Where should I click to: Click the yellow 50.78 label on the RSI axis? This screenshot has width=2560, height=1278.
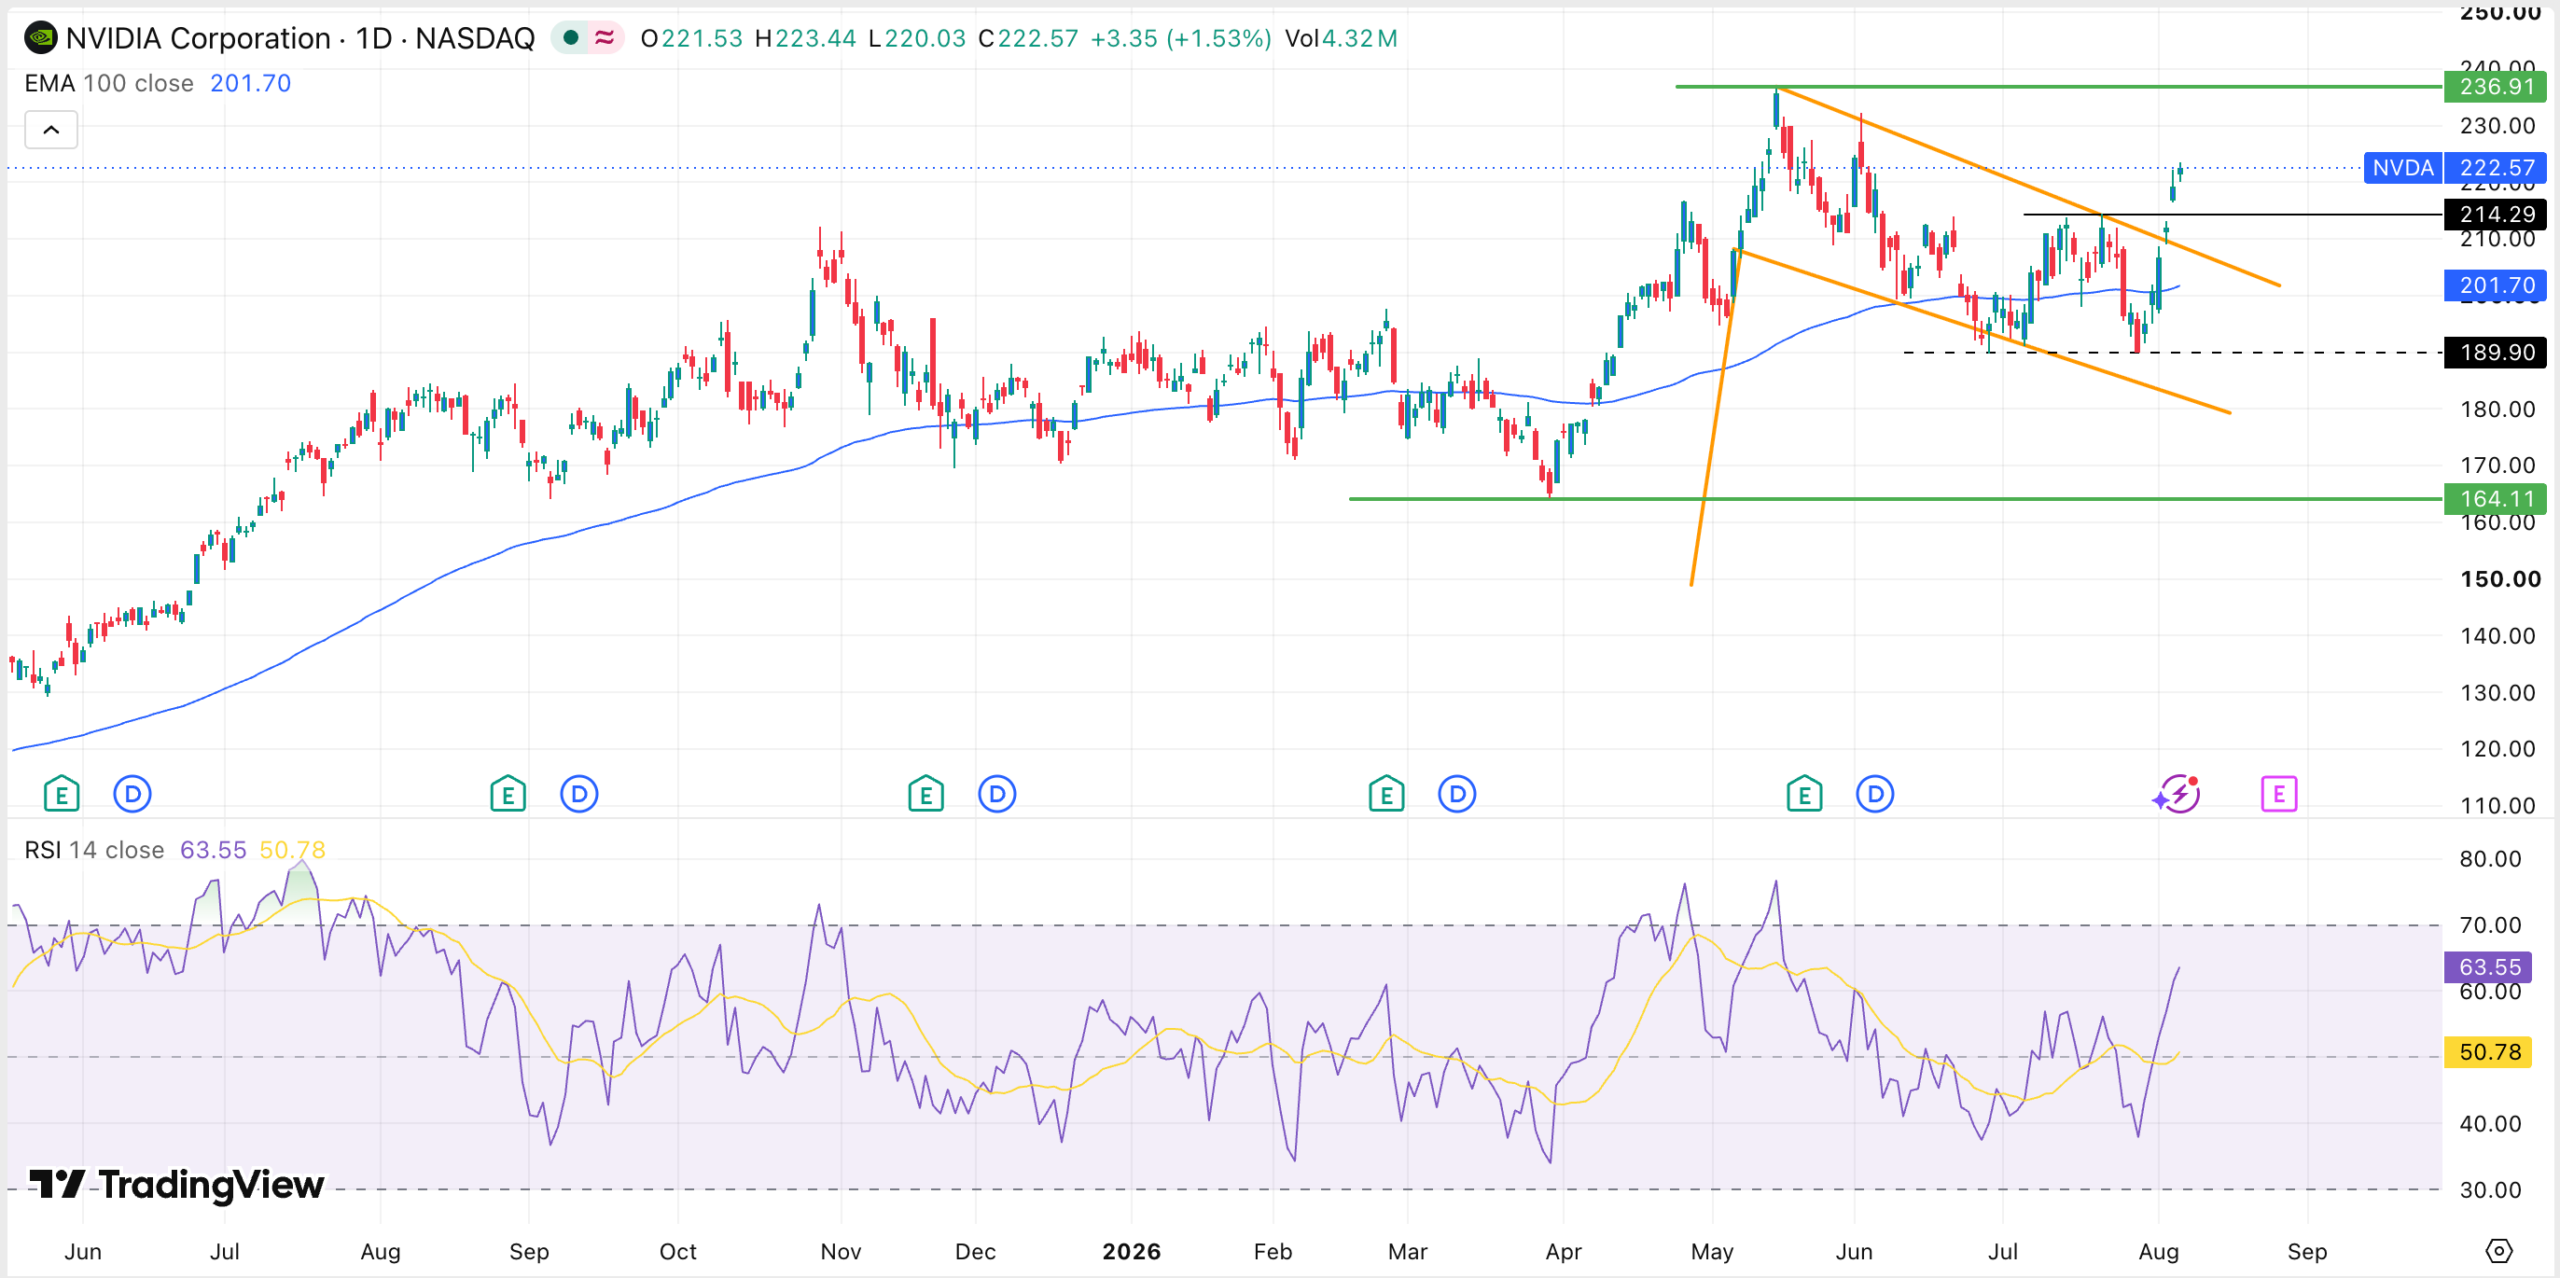2488,1052
